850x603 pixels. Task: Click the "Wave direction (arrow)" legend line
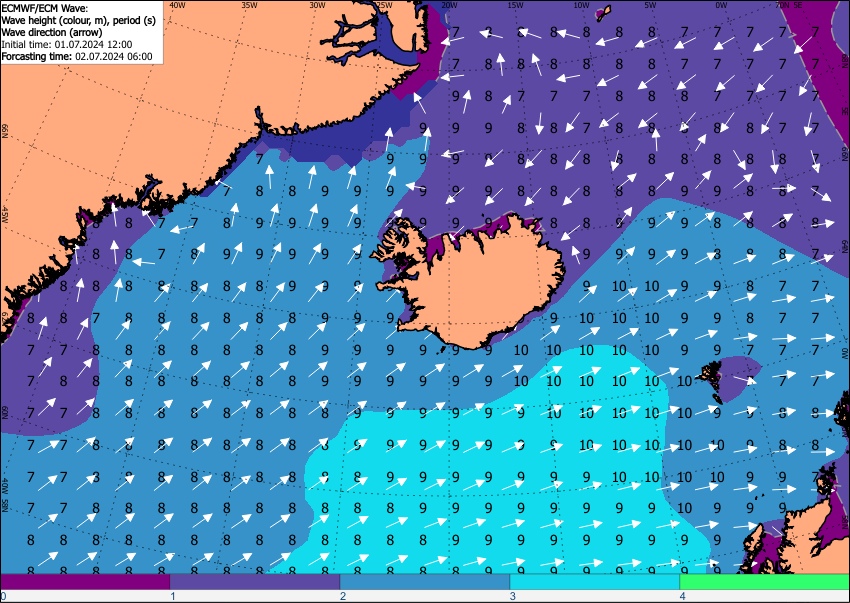(51, 32)
